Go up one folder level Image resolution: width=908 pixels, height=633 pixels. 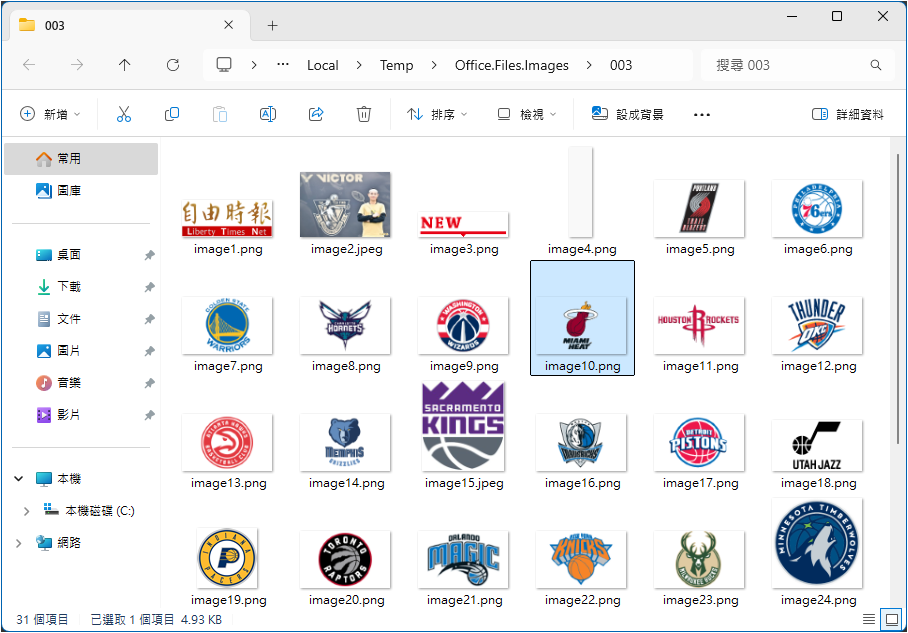[124, 65]
